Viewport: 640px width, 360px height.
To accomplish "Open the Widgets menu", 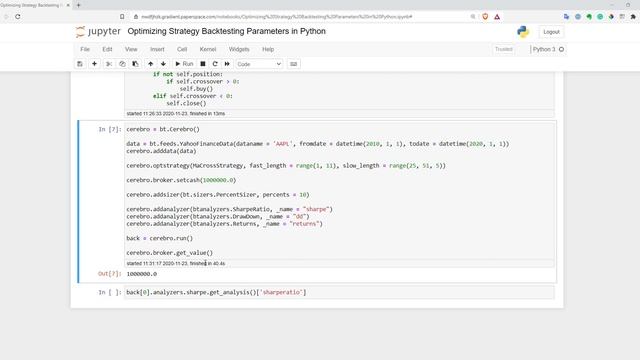I will click(239, 49).
